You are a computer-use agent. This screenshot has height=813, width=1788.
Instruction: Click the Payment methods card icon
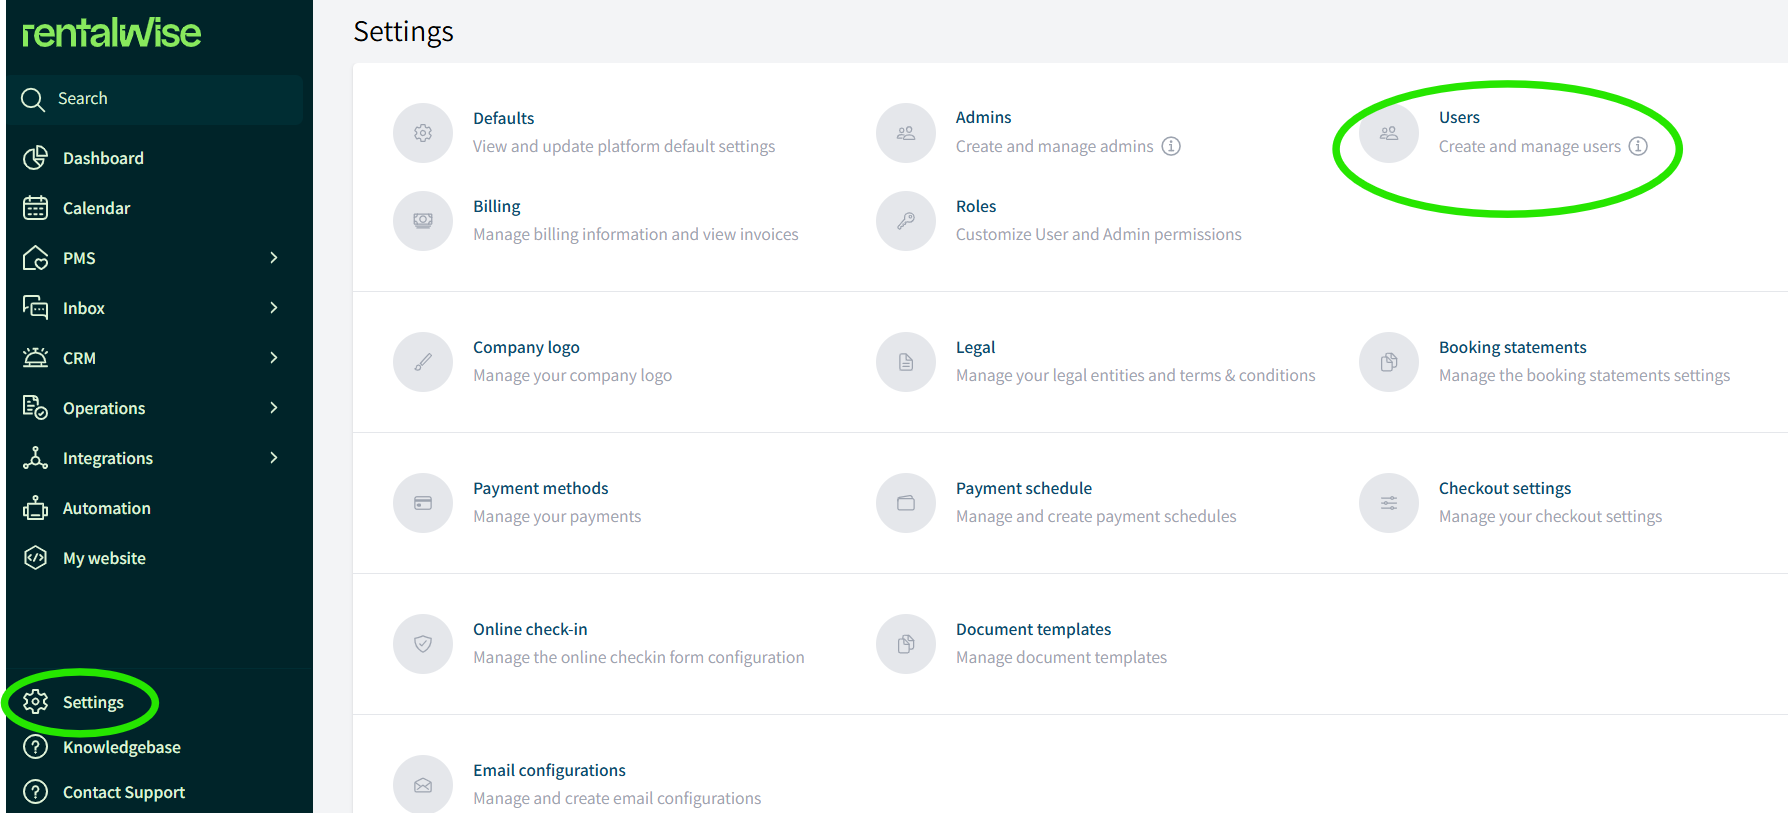(423, 503)
